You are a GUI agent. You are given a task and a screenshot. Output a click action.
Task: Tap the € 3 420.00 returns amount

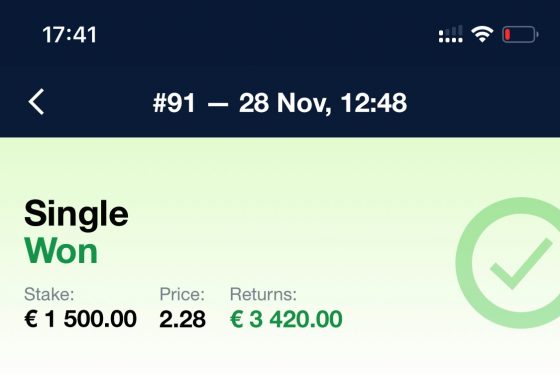[286, 319]
